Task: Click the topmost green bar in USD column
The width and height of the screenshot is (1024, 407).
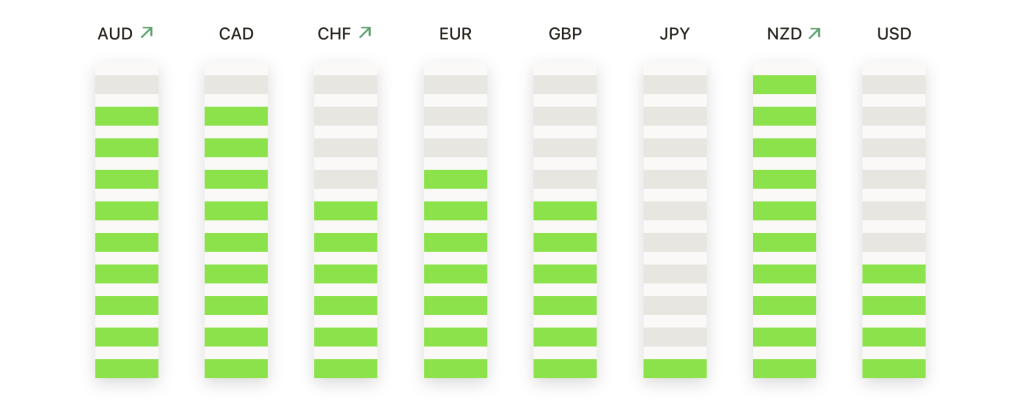Action: pos(894,274)
